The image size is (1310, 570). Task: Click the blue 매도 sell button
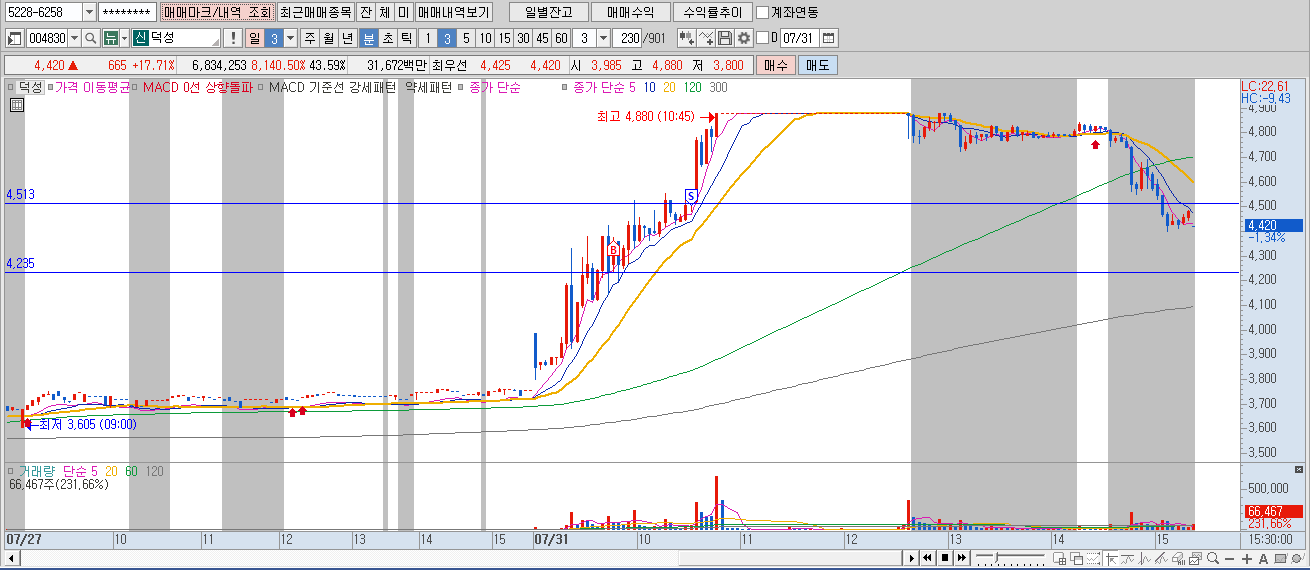coord(817,65)
